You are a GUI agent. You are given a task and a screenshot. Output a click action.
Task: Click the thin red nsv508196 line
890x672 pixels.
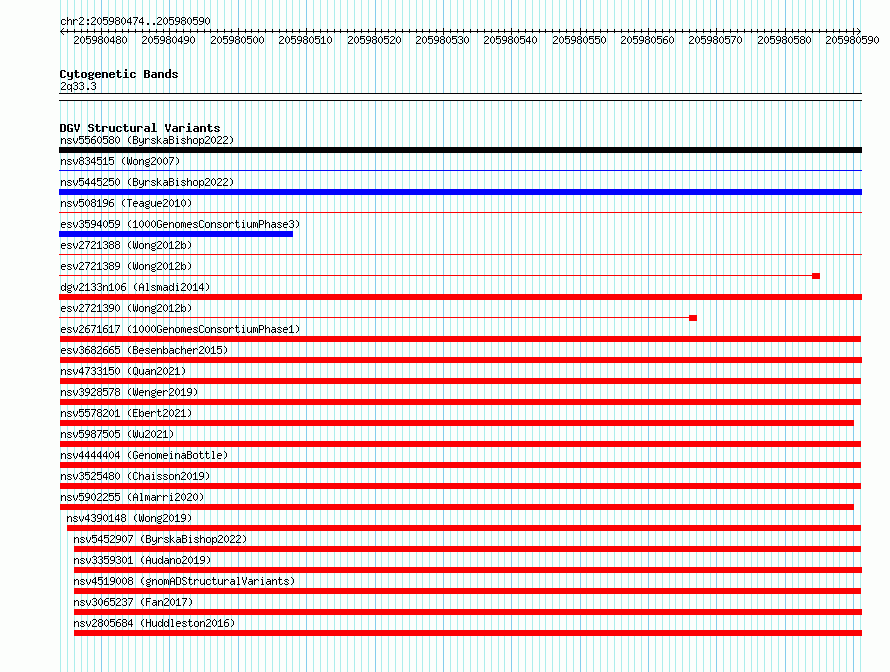pos(460,212)
